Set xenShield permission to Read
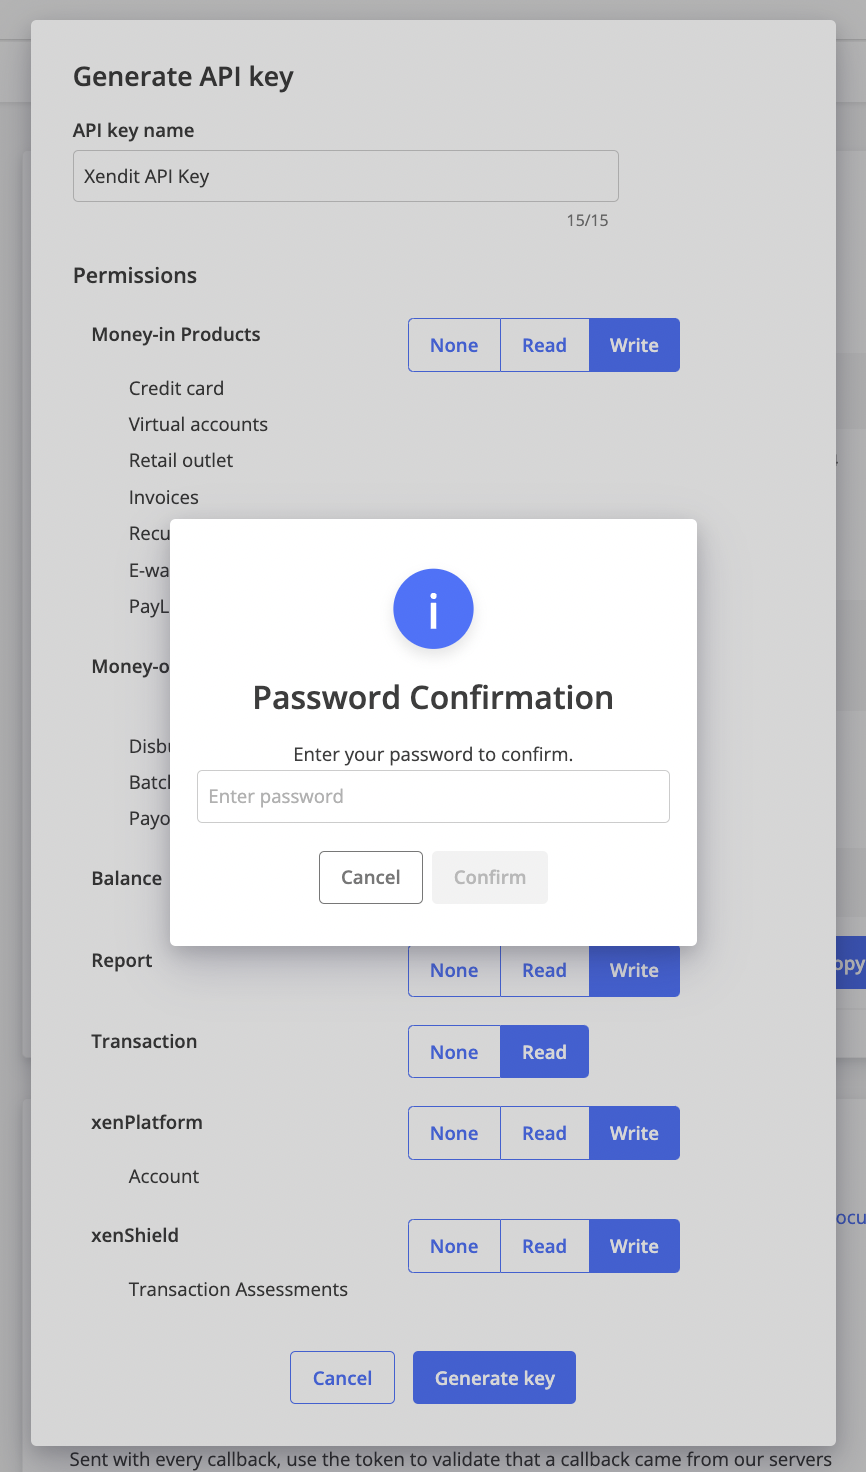 click(x=544, y=1246)
